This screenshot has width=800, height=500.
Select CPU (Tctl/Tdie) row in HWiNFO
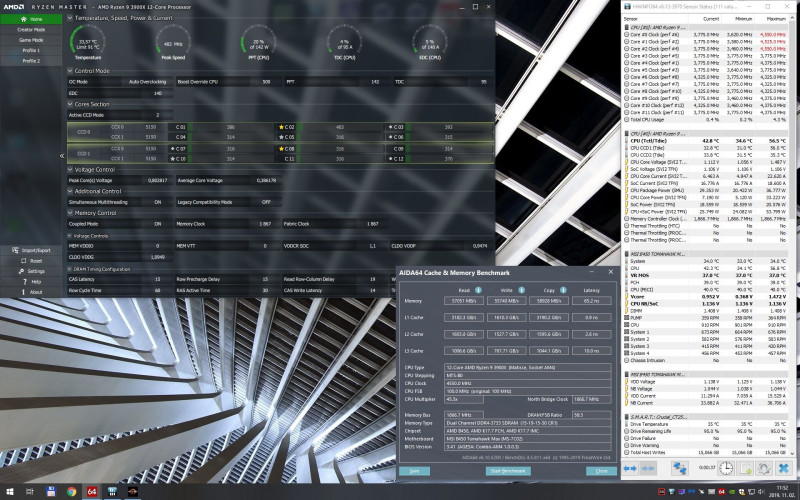[706, 140]
